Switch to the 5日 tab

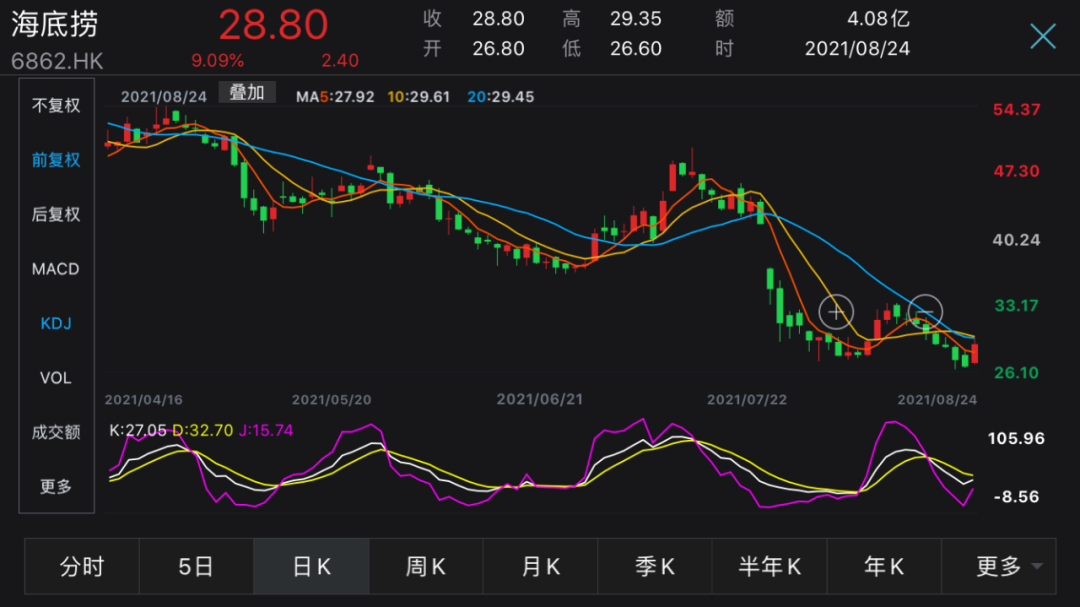click(x=196, y=567)
